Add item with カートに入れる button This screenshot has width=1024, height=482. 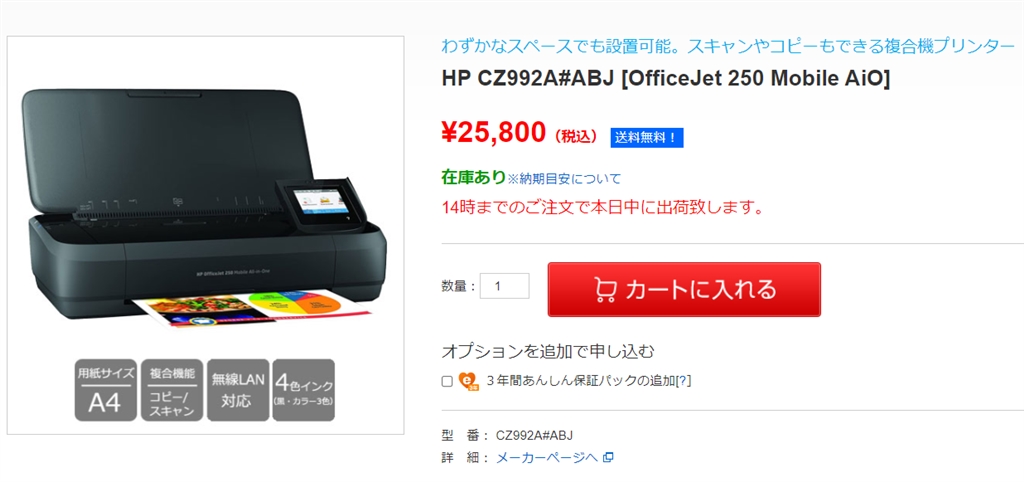[684, 289]
